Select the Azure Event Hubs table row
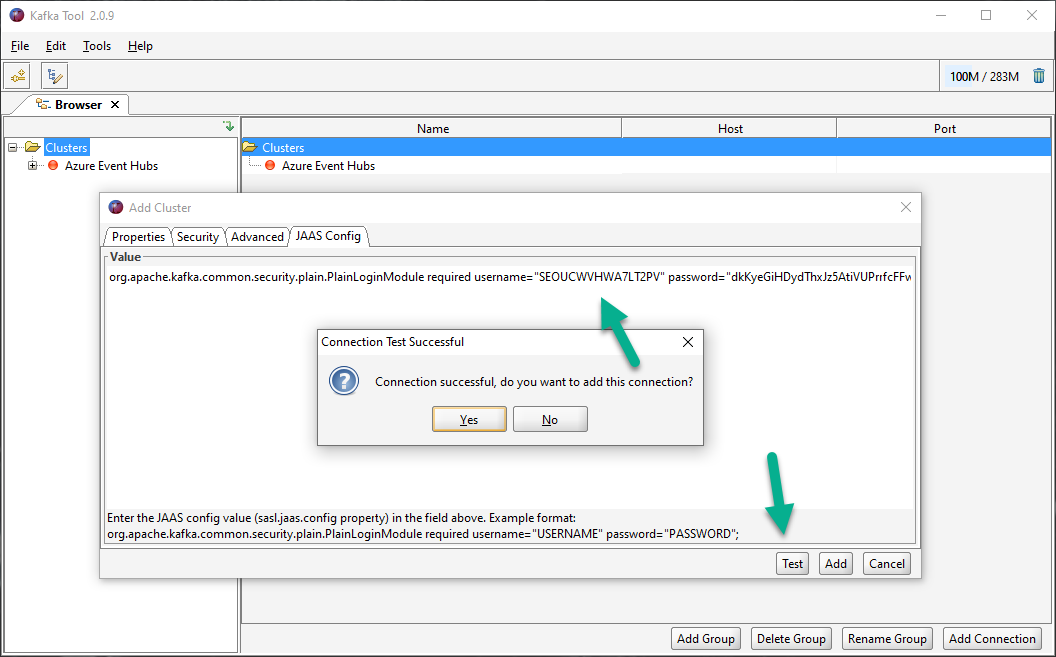The image size is (1056, 657). (646, 165)
